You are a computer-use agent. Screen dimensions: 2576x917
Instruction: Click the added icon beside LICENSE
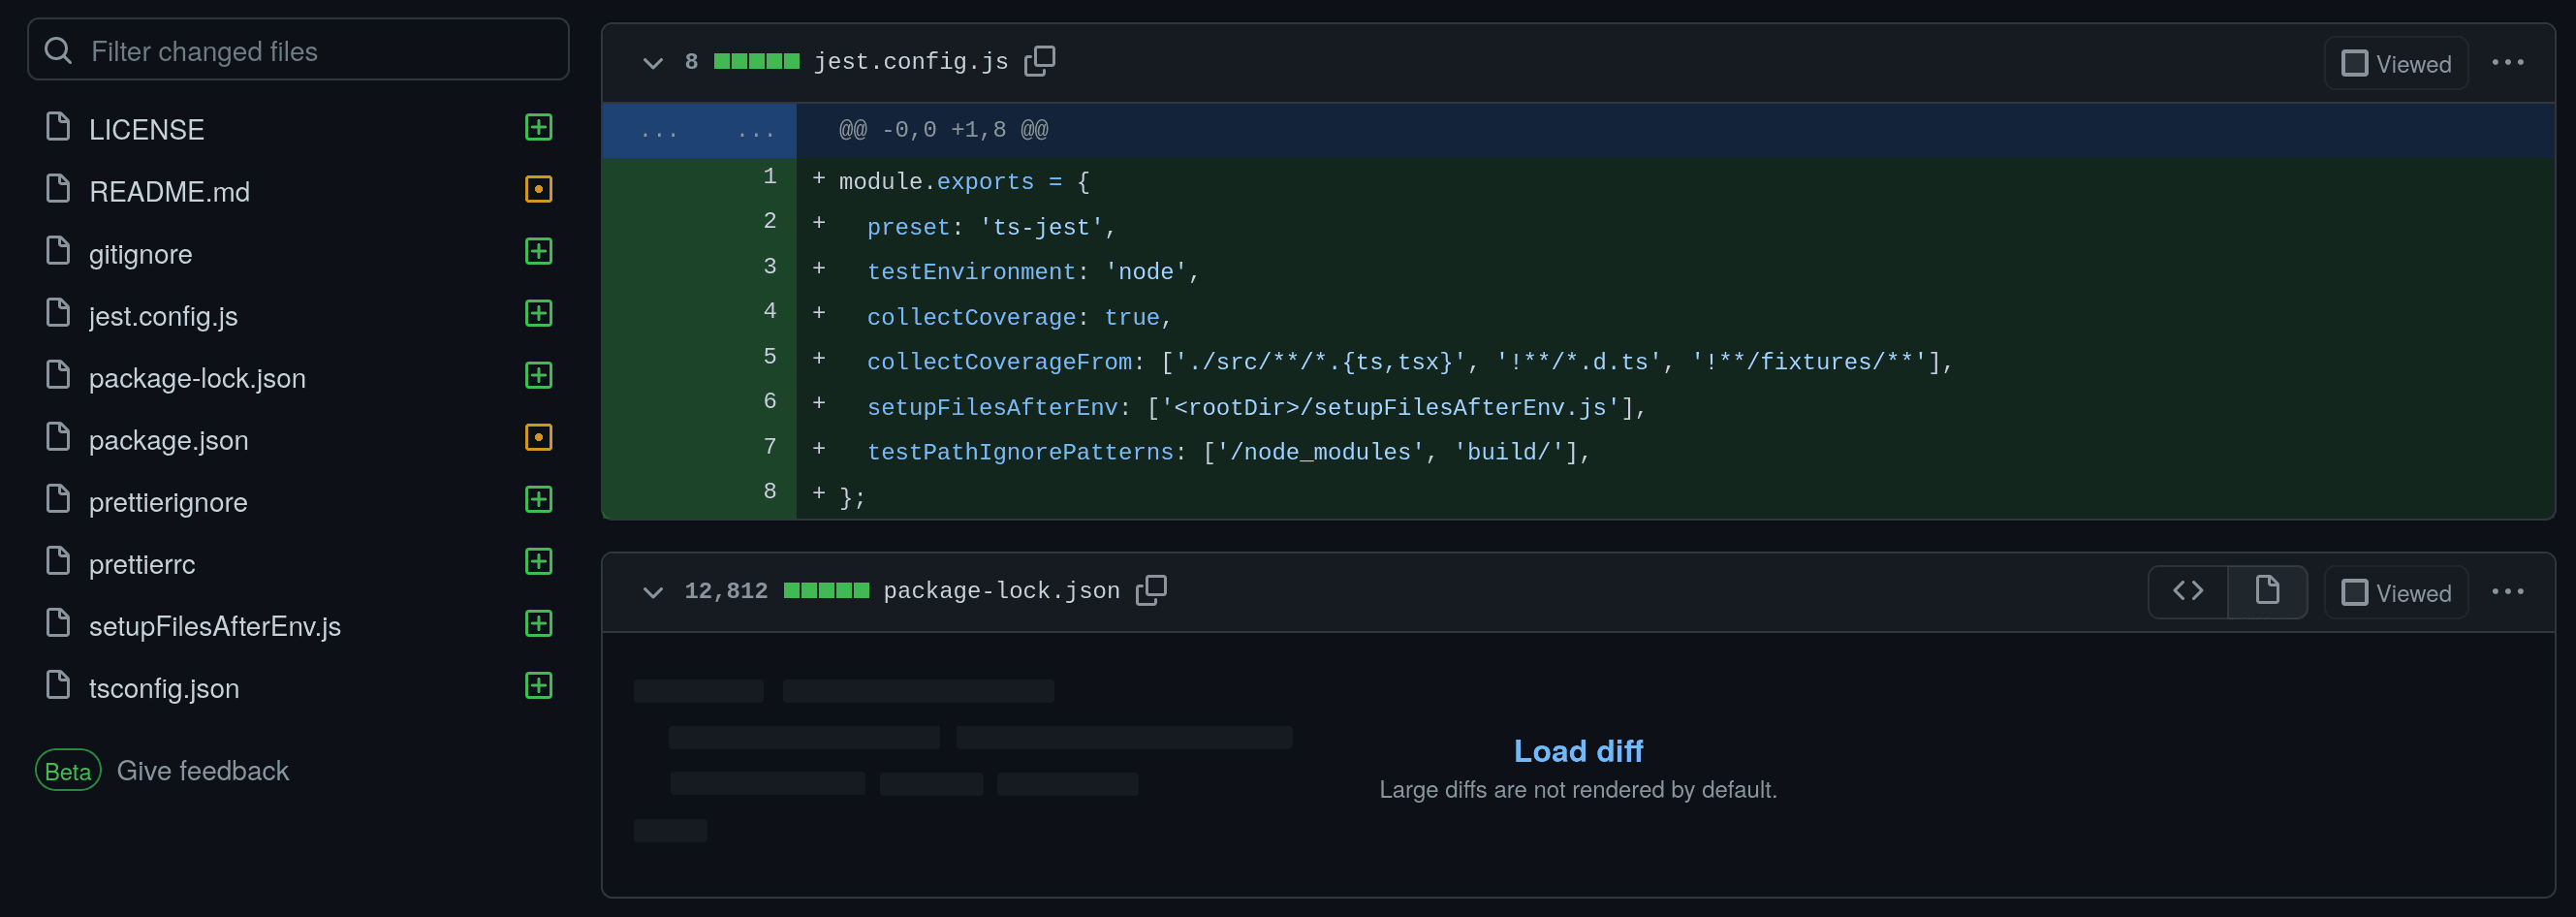538,127
